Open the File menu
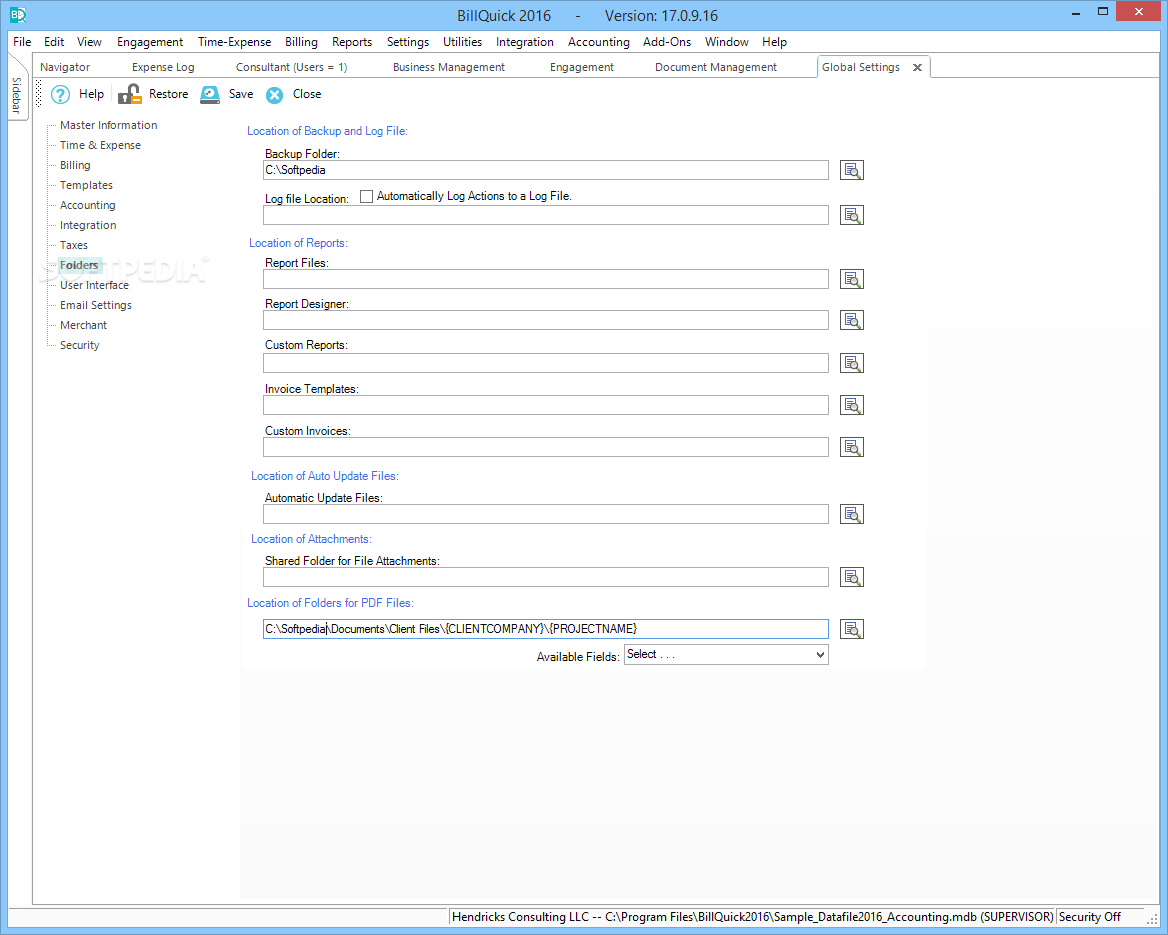The width and height of the screenshot is (1168, 935). (x=22, y=42)
